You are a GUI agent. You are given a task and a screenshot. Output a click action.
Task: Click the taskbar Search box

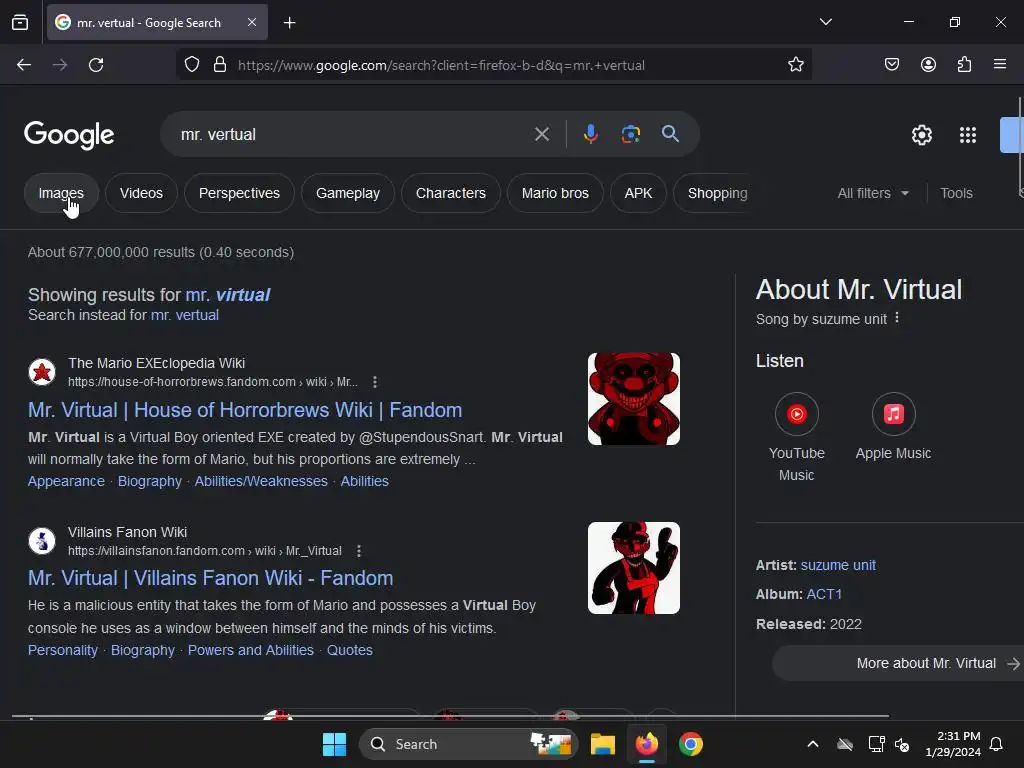pyautogui.click(x=468, y=744)
